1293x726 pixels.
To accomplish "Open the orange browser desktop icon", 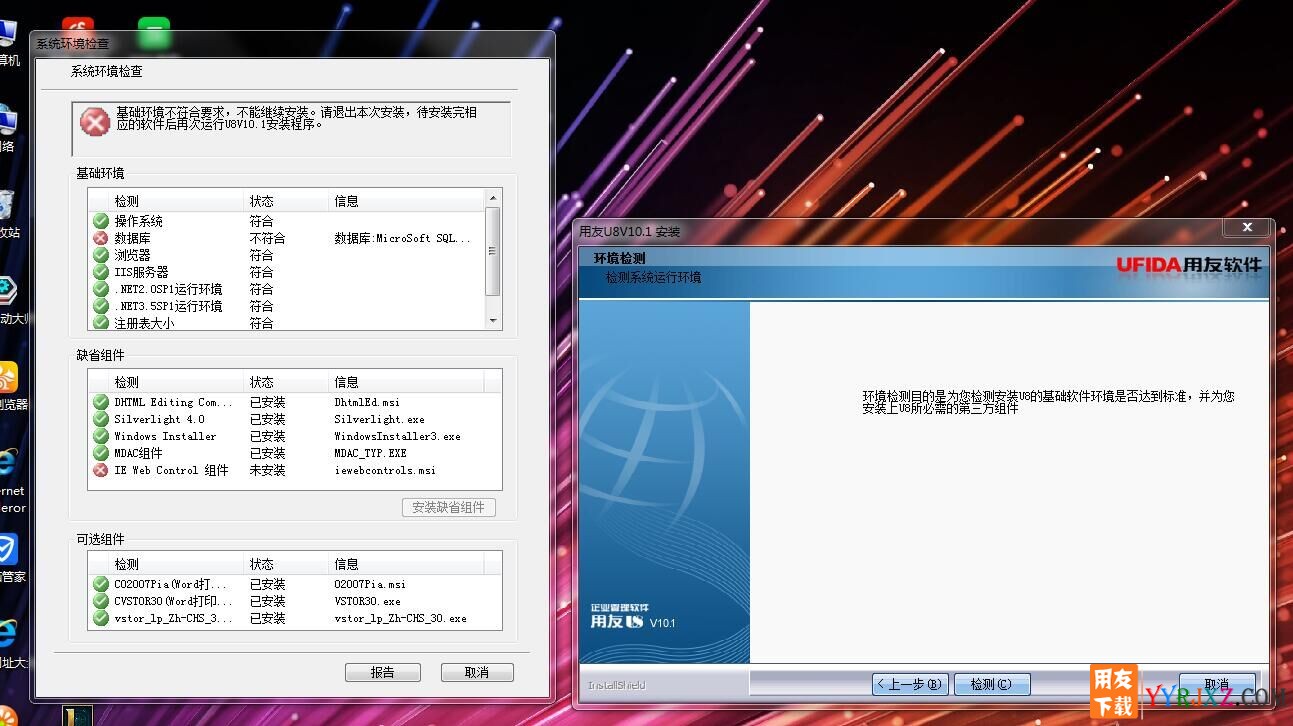I will 7,378.
